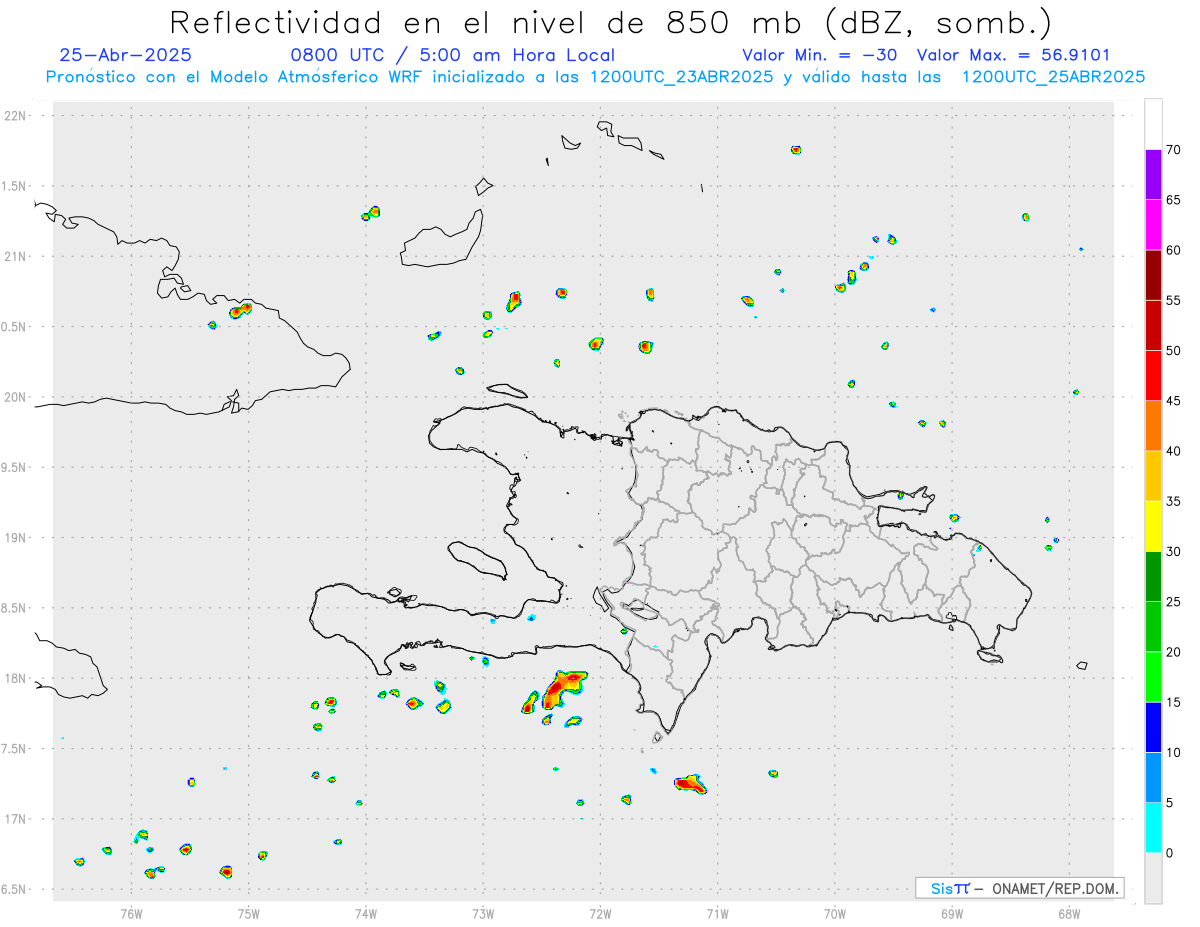Click the colorbar value label '35'
Viewport: 1200px width, 927px height.
(x=1174, y=501)
